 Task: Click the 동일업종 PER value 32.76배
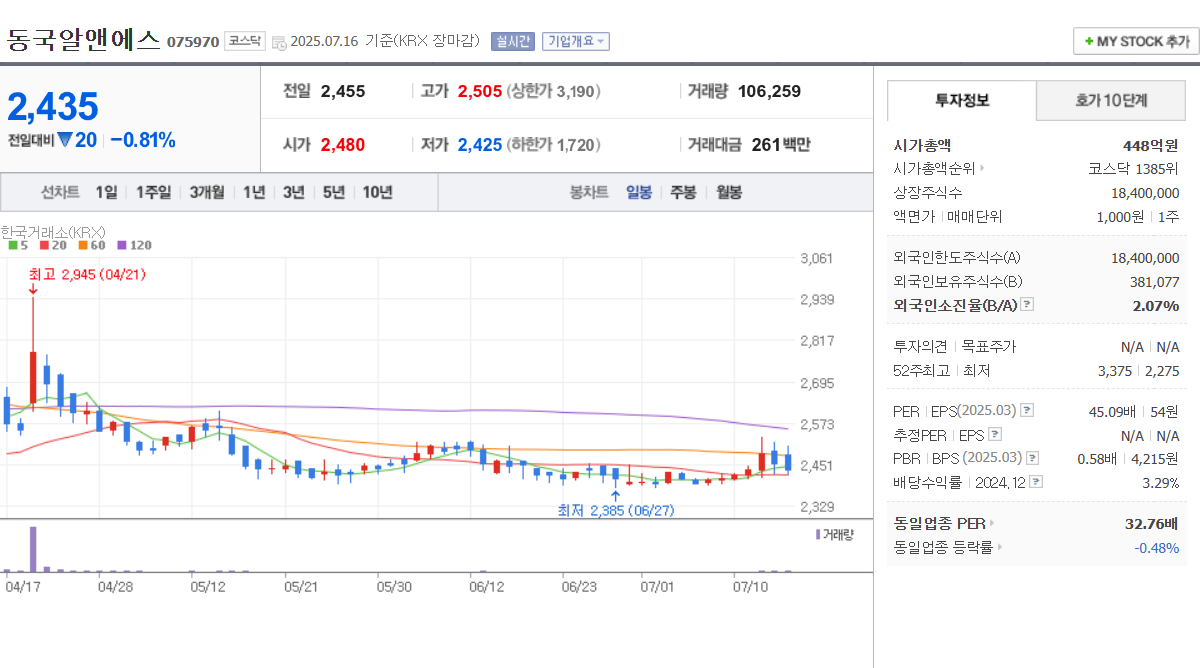[1151, 523]
